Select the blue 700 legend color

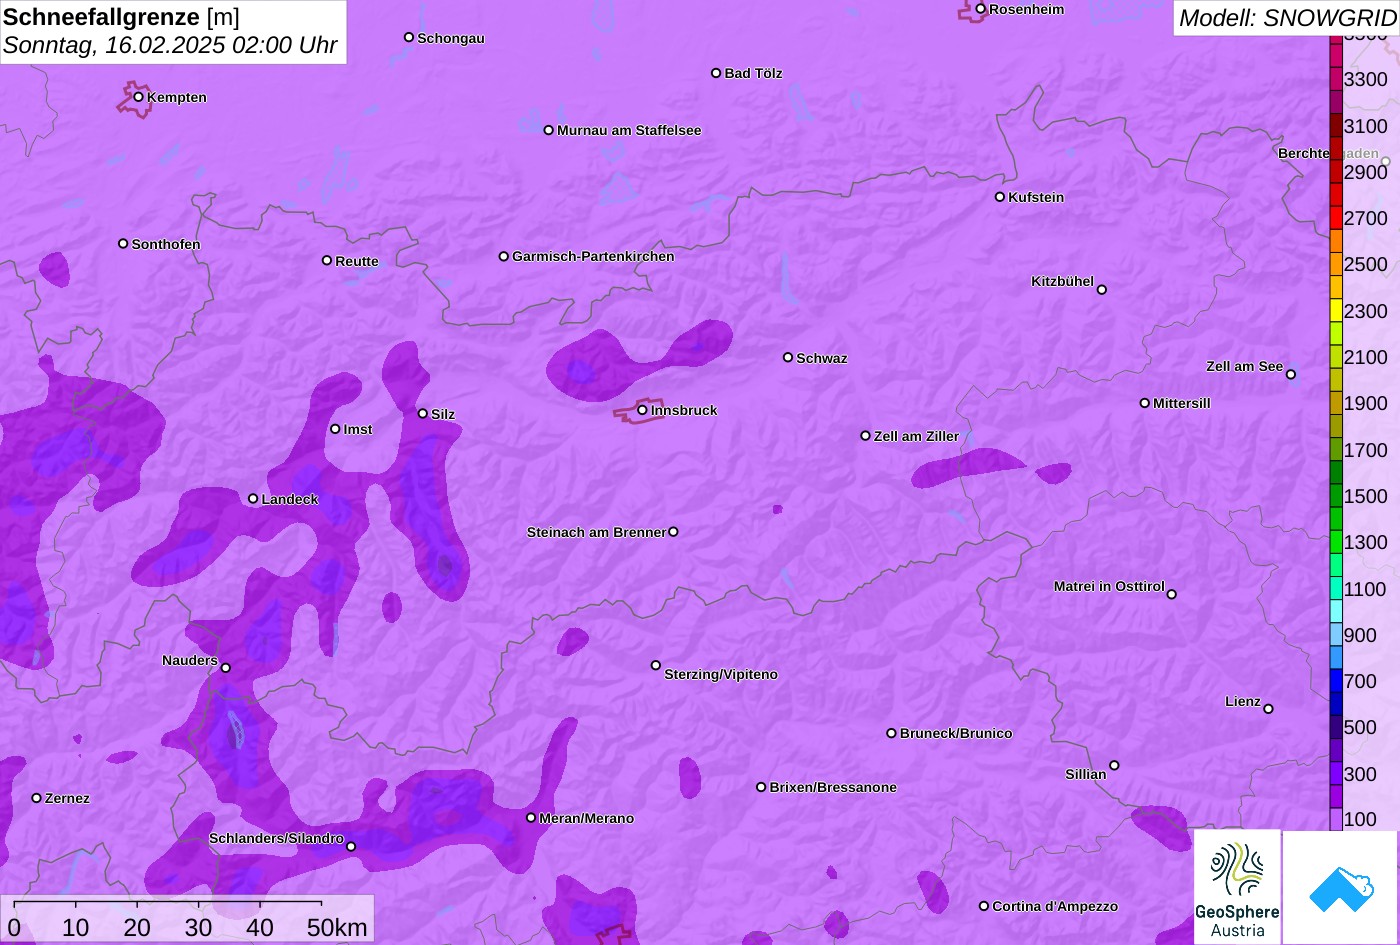coord(1336,681)
